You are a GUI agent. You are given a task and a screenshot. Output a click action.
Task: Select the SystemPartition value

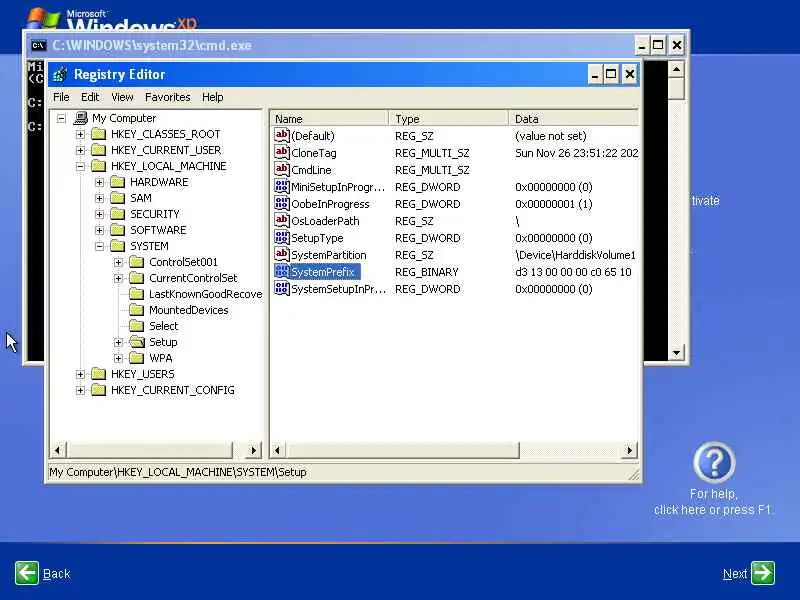coord(329,255)
